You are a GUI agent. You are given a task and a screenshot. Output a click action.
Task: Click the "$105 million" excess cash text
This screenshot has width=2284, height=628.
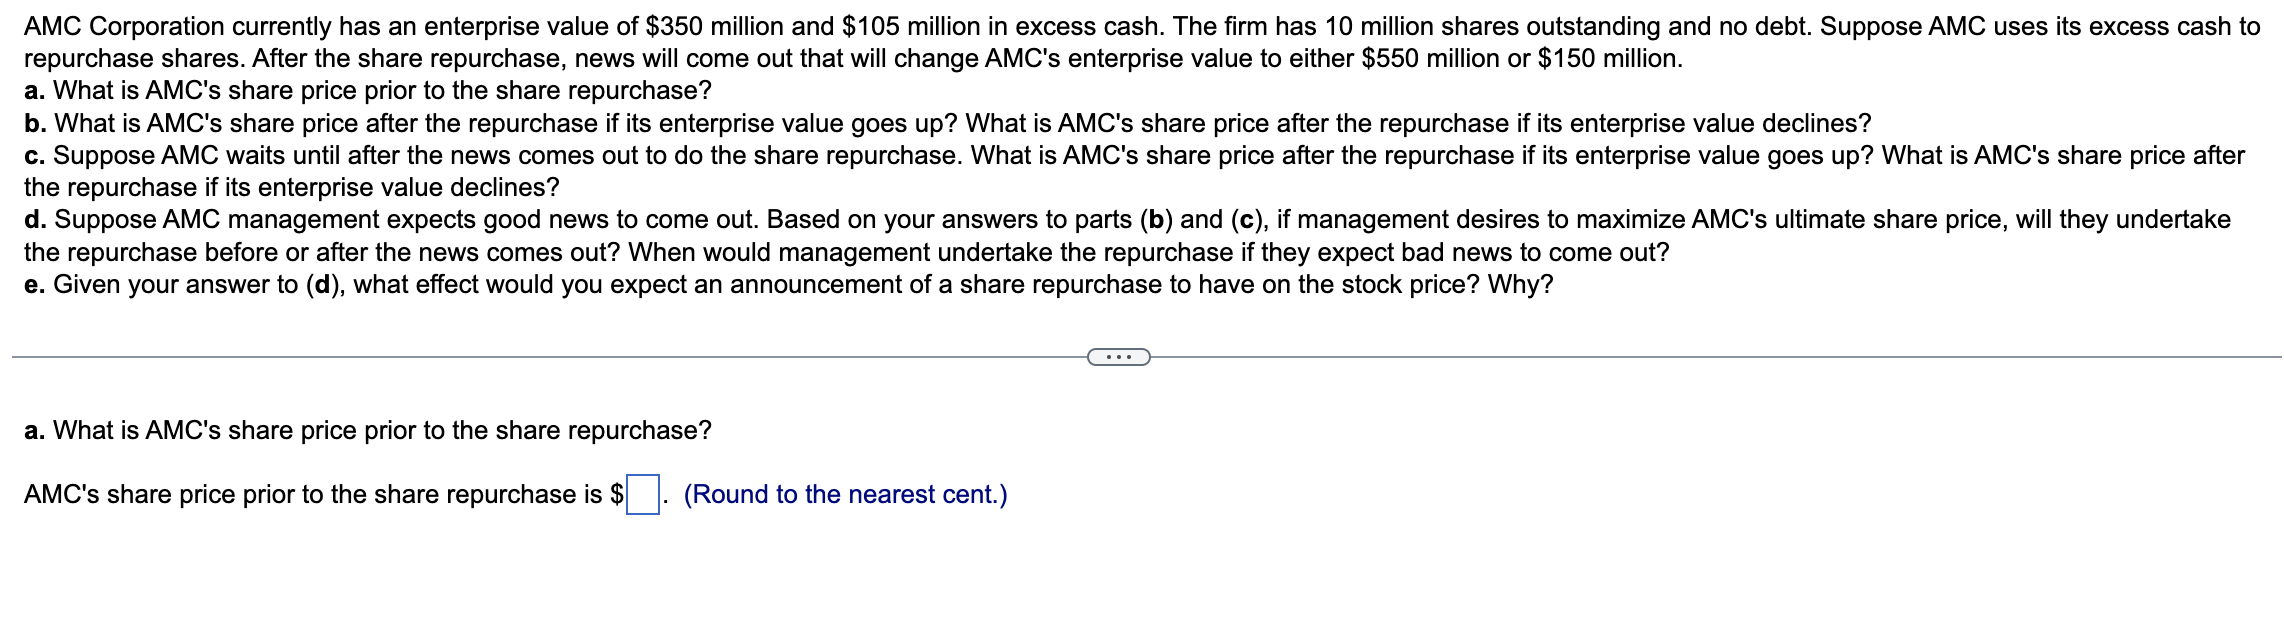(x=909, y=27)
